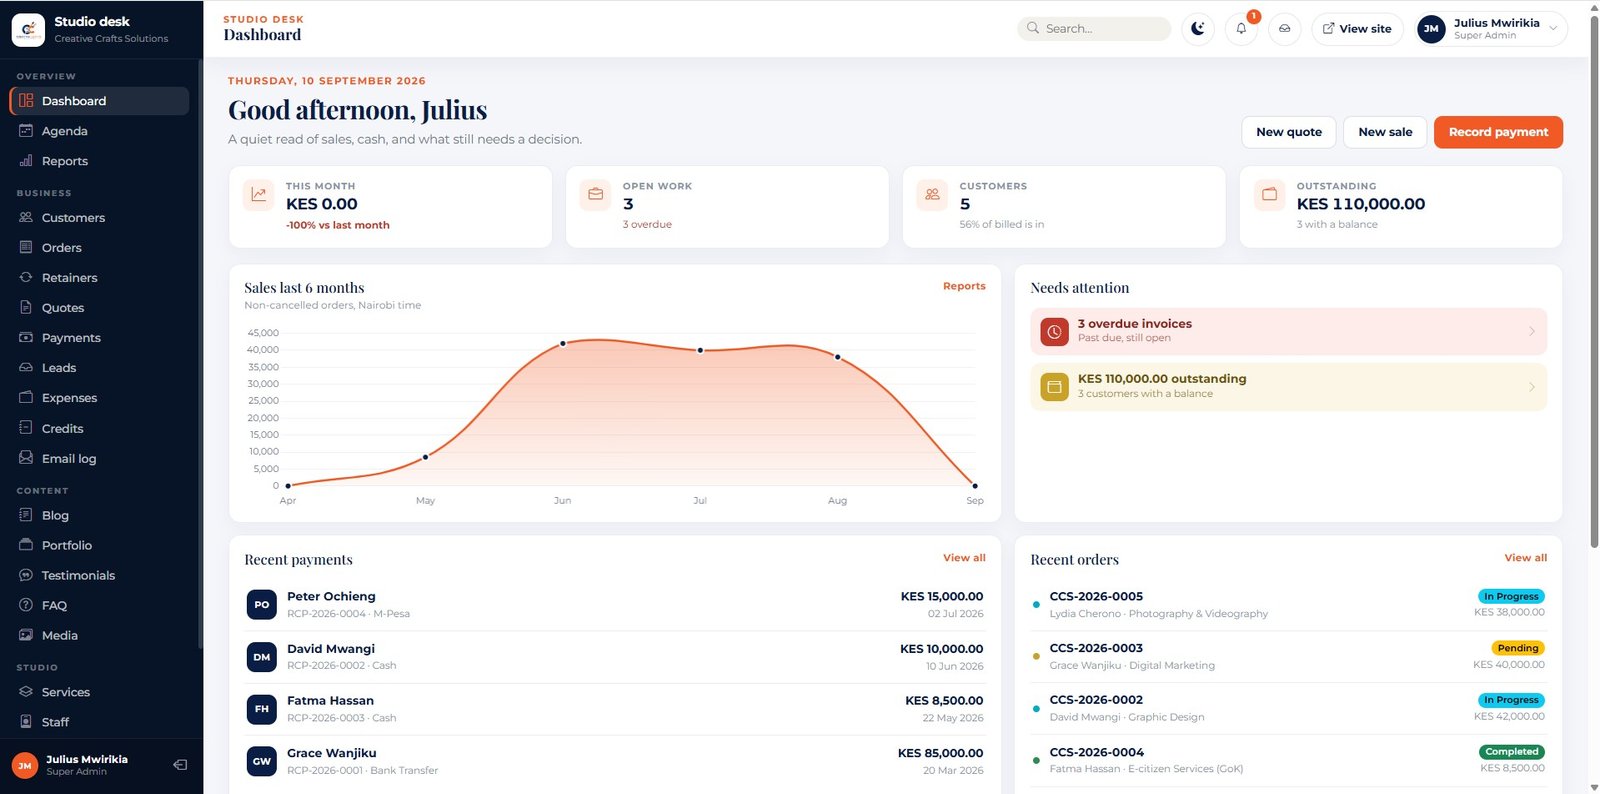Click the inbox tray icon beside the bell

[x=1285, y=29]
